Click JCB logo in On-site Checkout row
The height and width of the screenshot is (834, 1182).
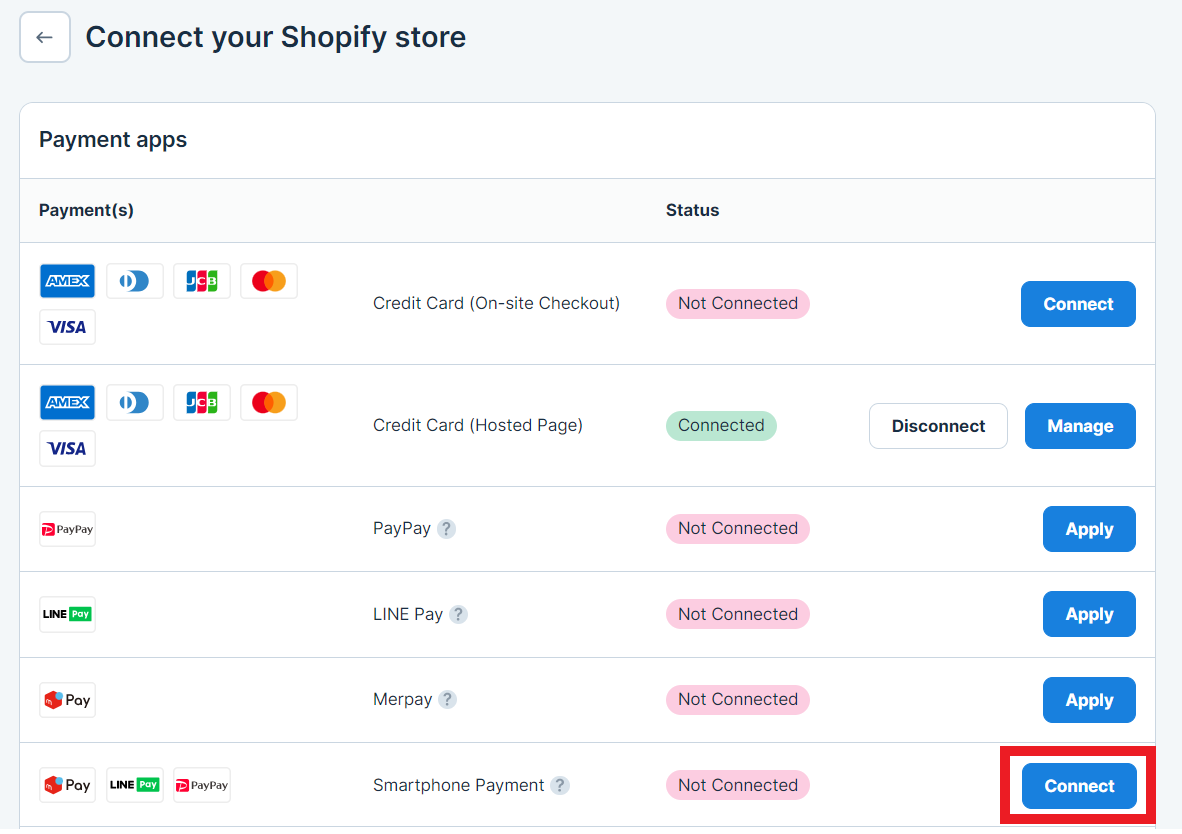pyautogui.click(x=201, y=281)
